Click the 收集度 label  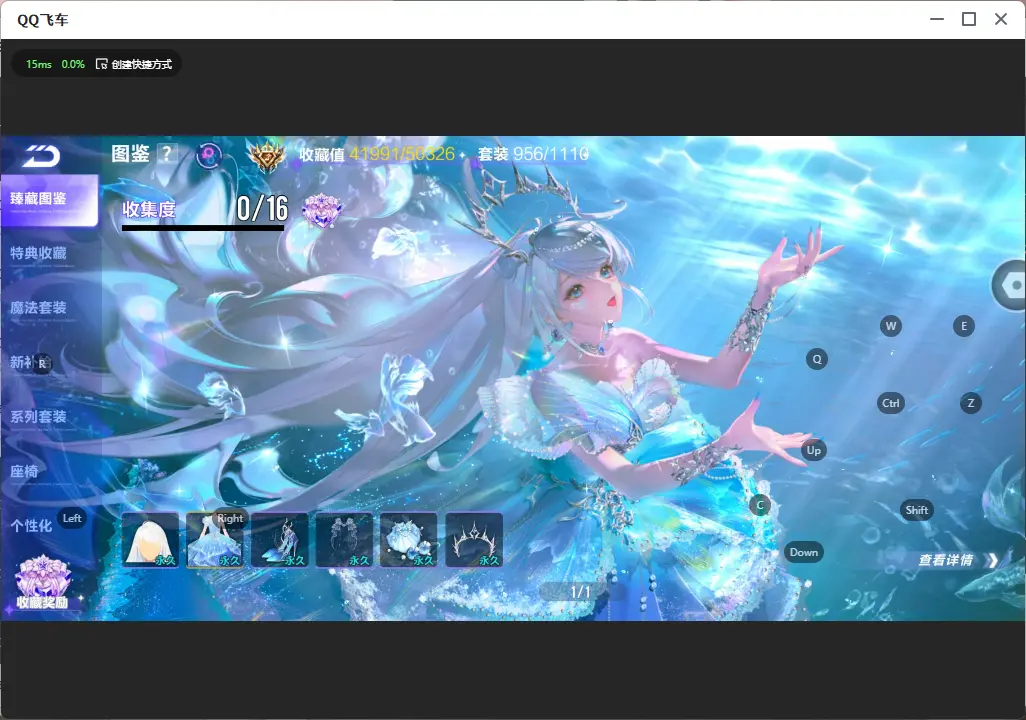coord(149,209)
